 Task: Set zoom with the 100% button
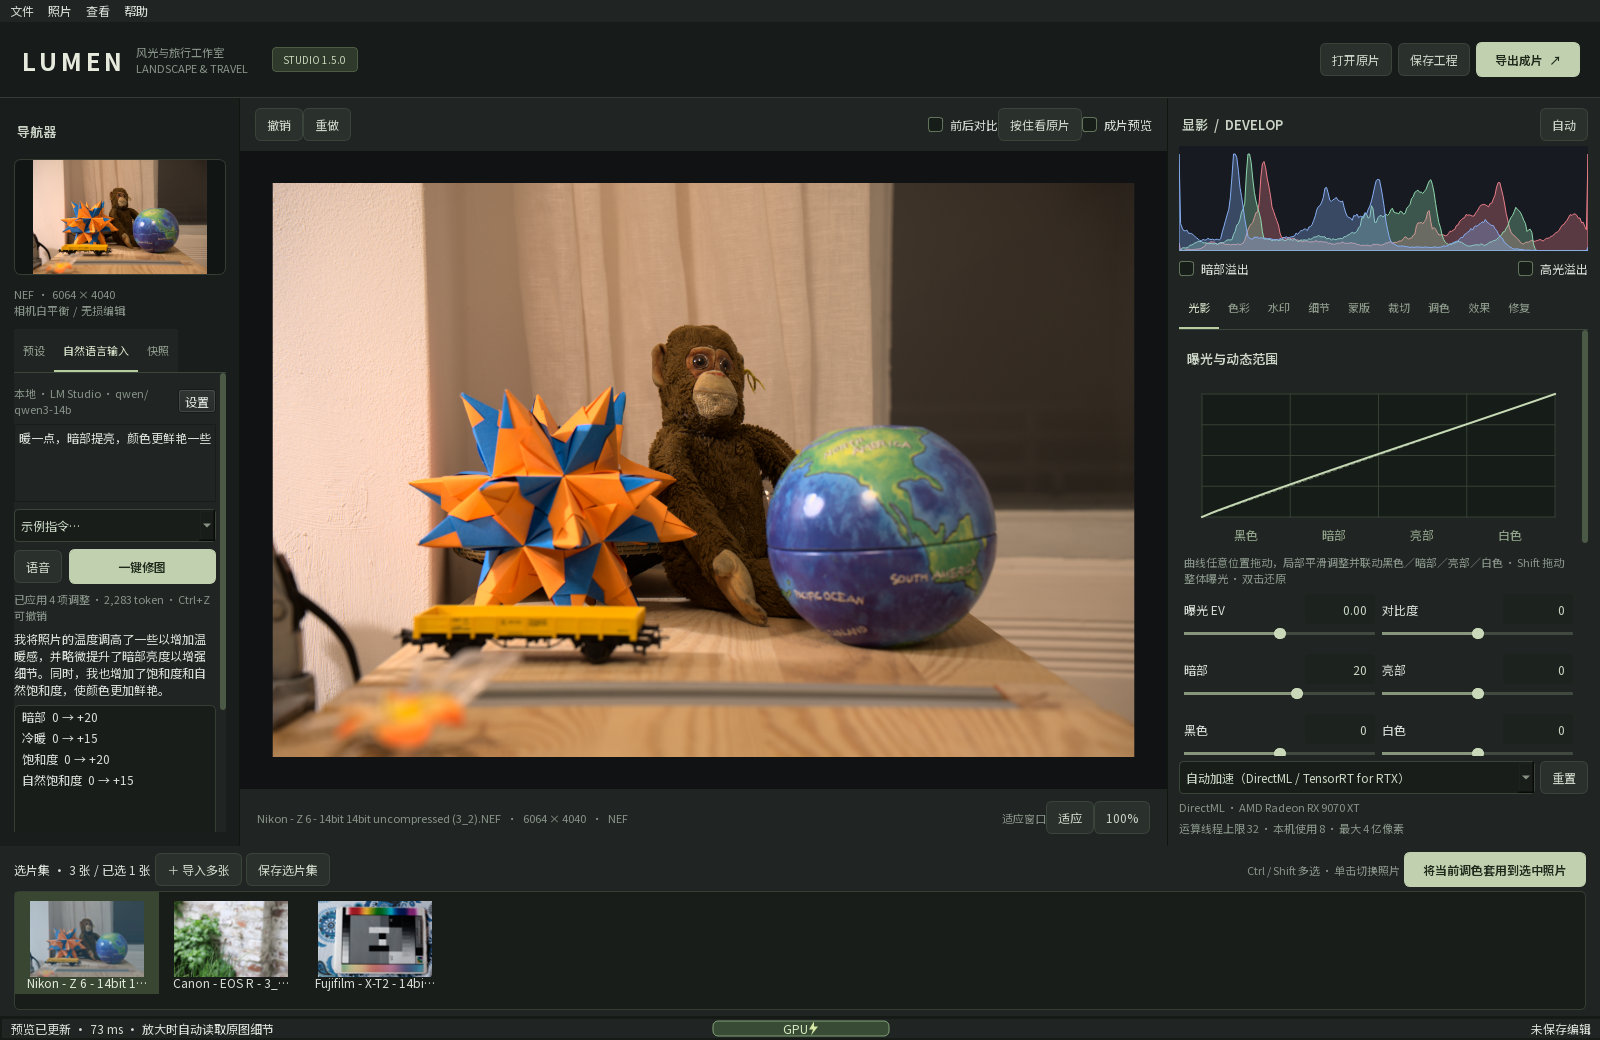1122,818
